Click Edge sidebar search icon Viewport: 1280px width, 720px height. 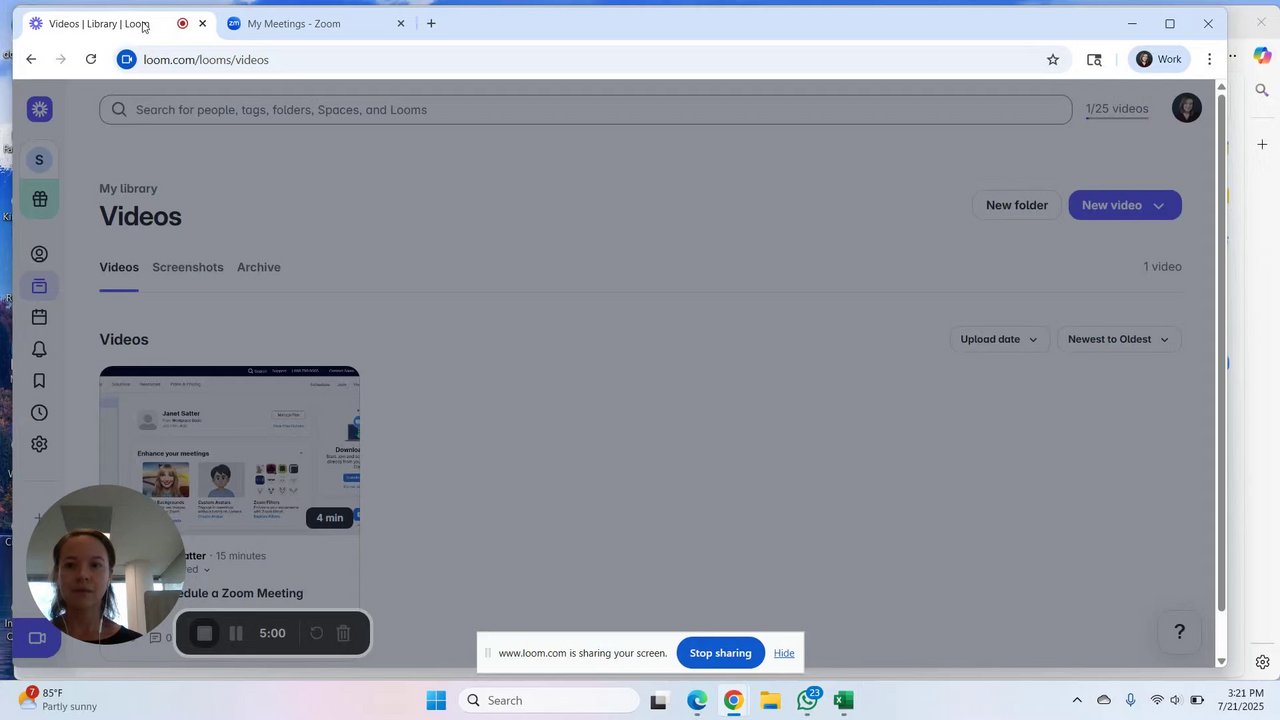(x=1262, y=90)
